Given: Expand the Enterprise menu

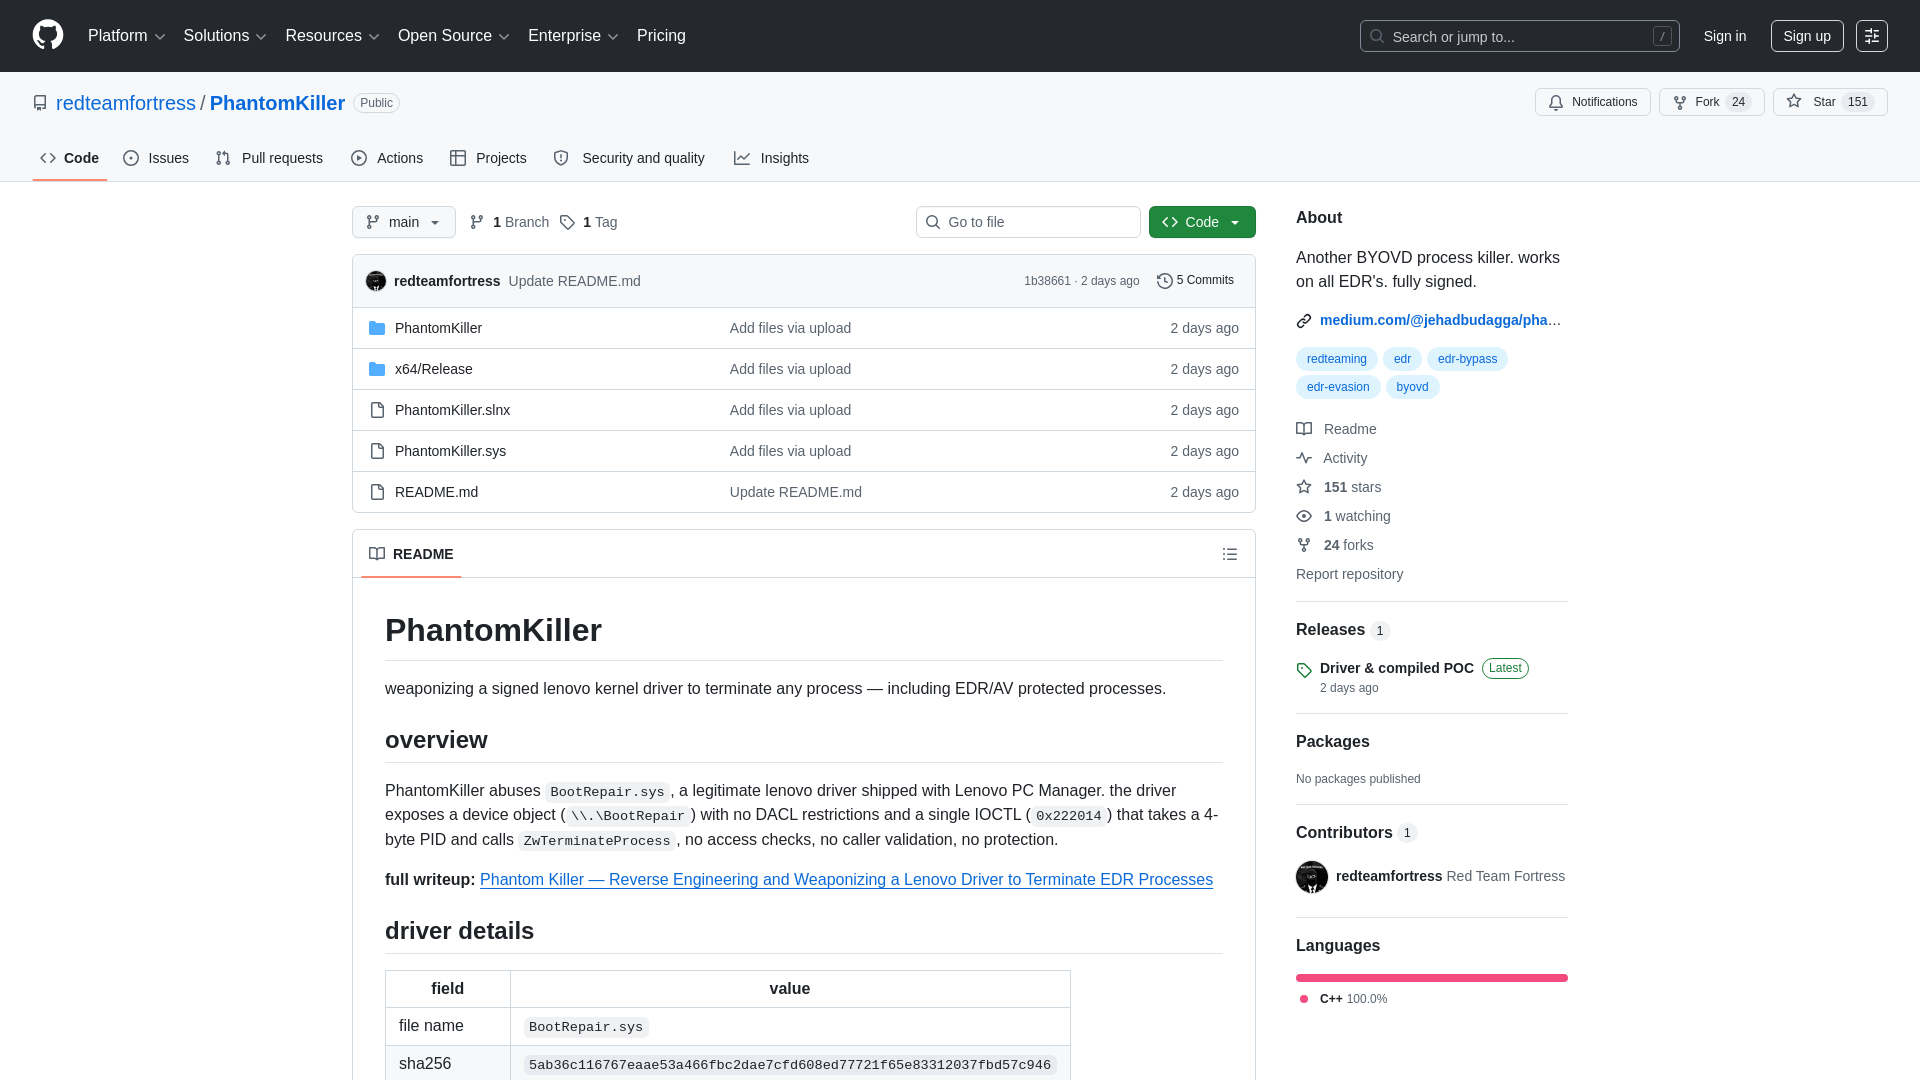Looking at the screenshot, I should pos(573,36).
